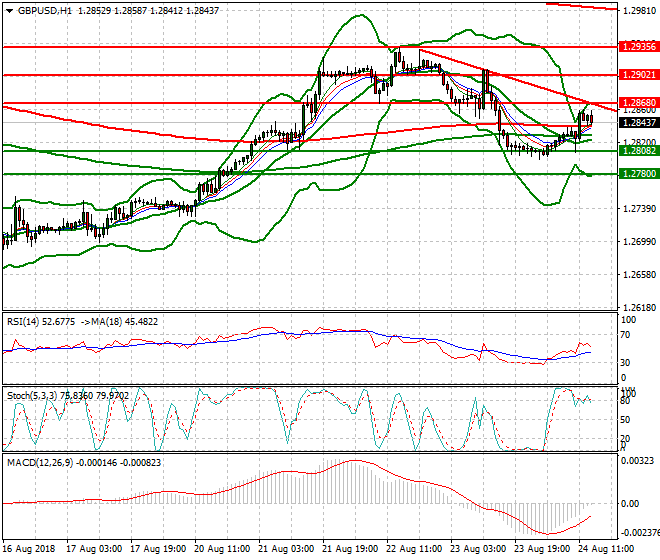
Task: Click the 17 Aug 19:00 time label
Action: point(158,549)
